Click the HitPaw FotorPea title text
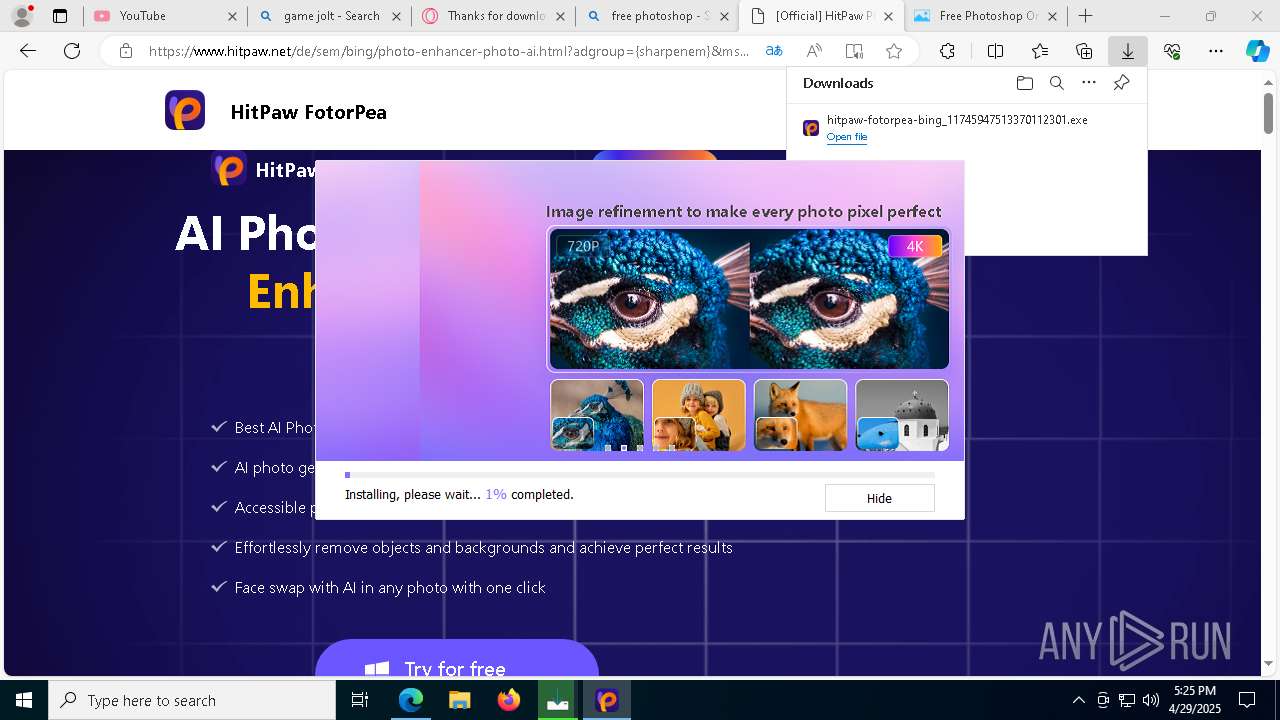The width and height of the screenshot is (1280, 720). tap(308, 112)
